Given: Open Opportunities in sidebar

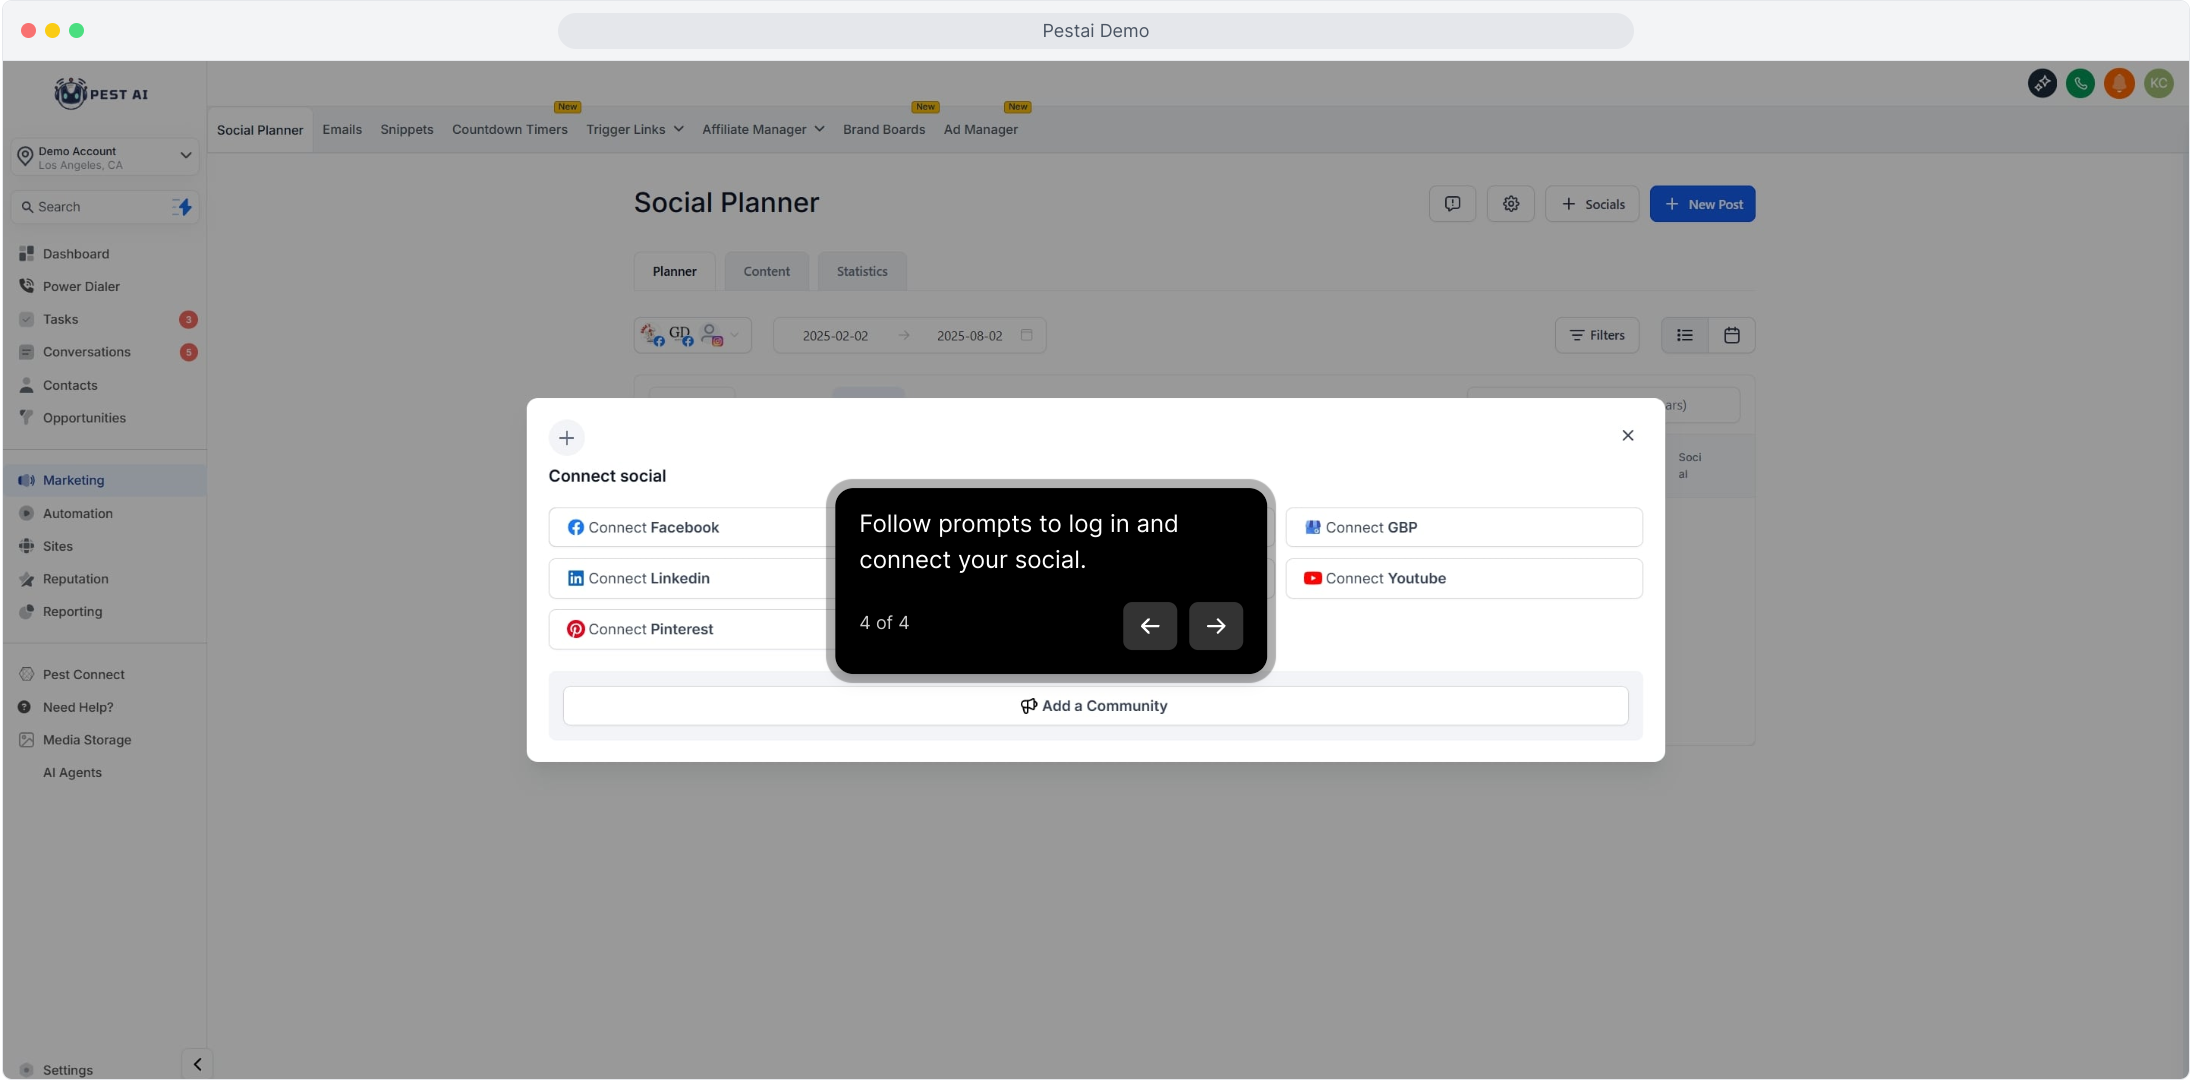Looking at the screenshot, I should 84,418.
